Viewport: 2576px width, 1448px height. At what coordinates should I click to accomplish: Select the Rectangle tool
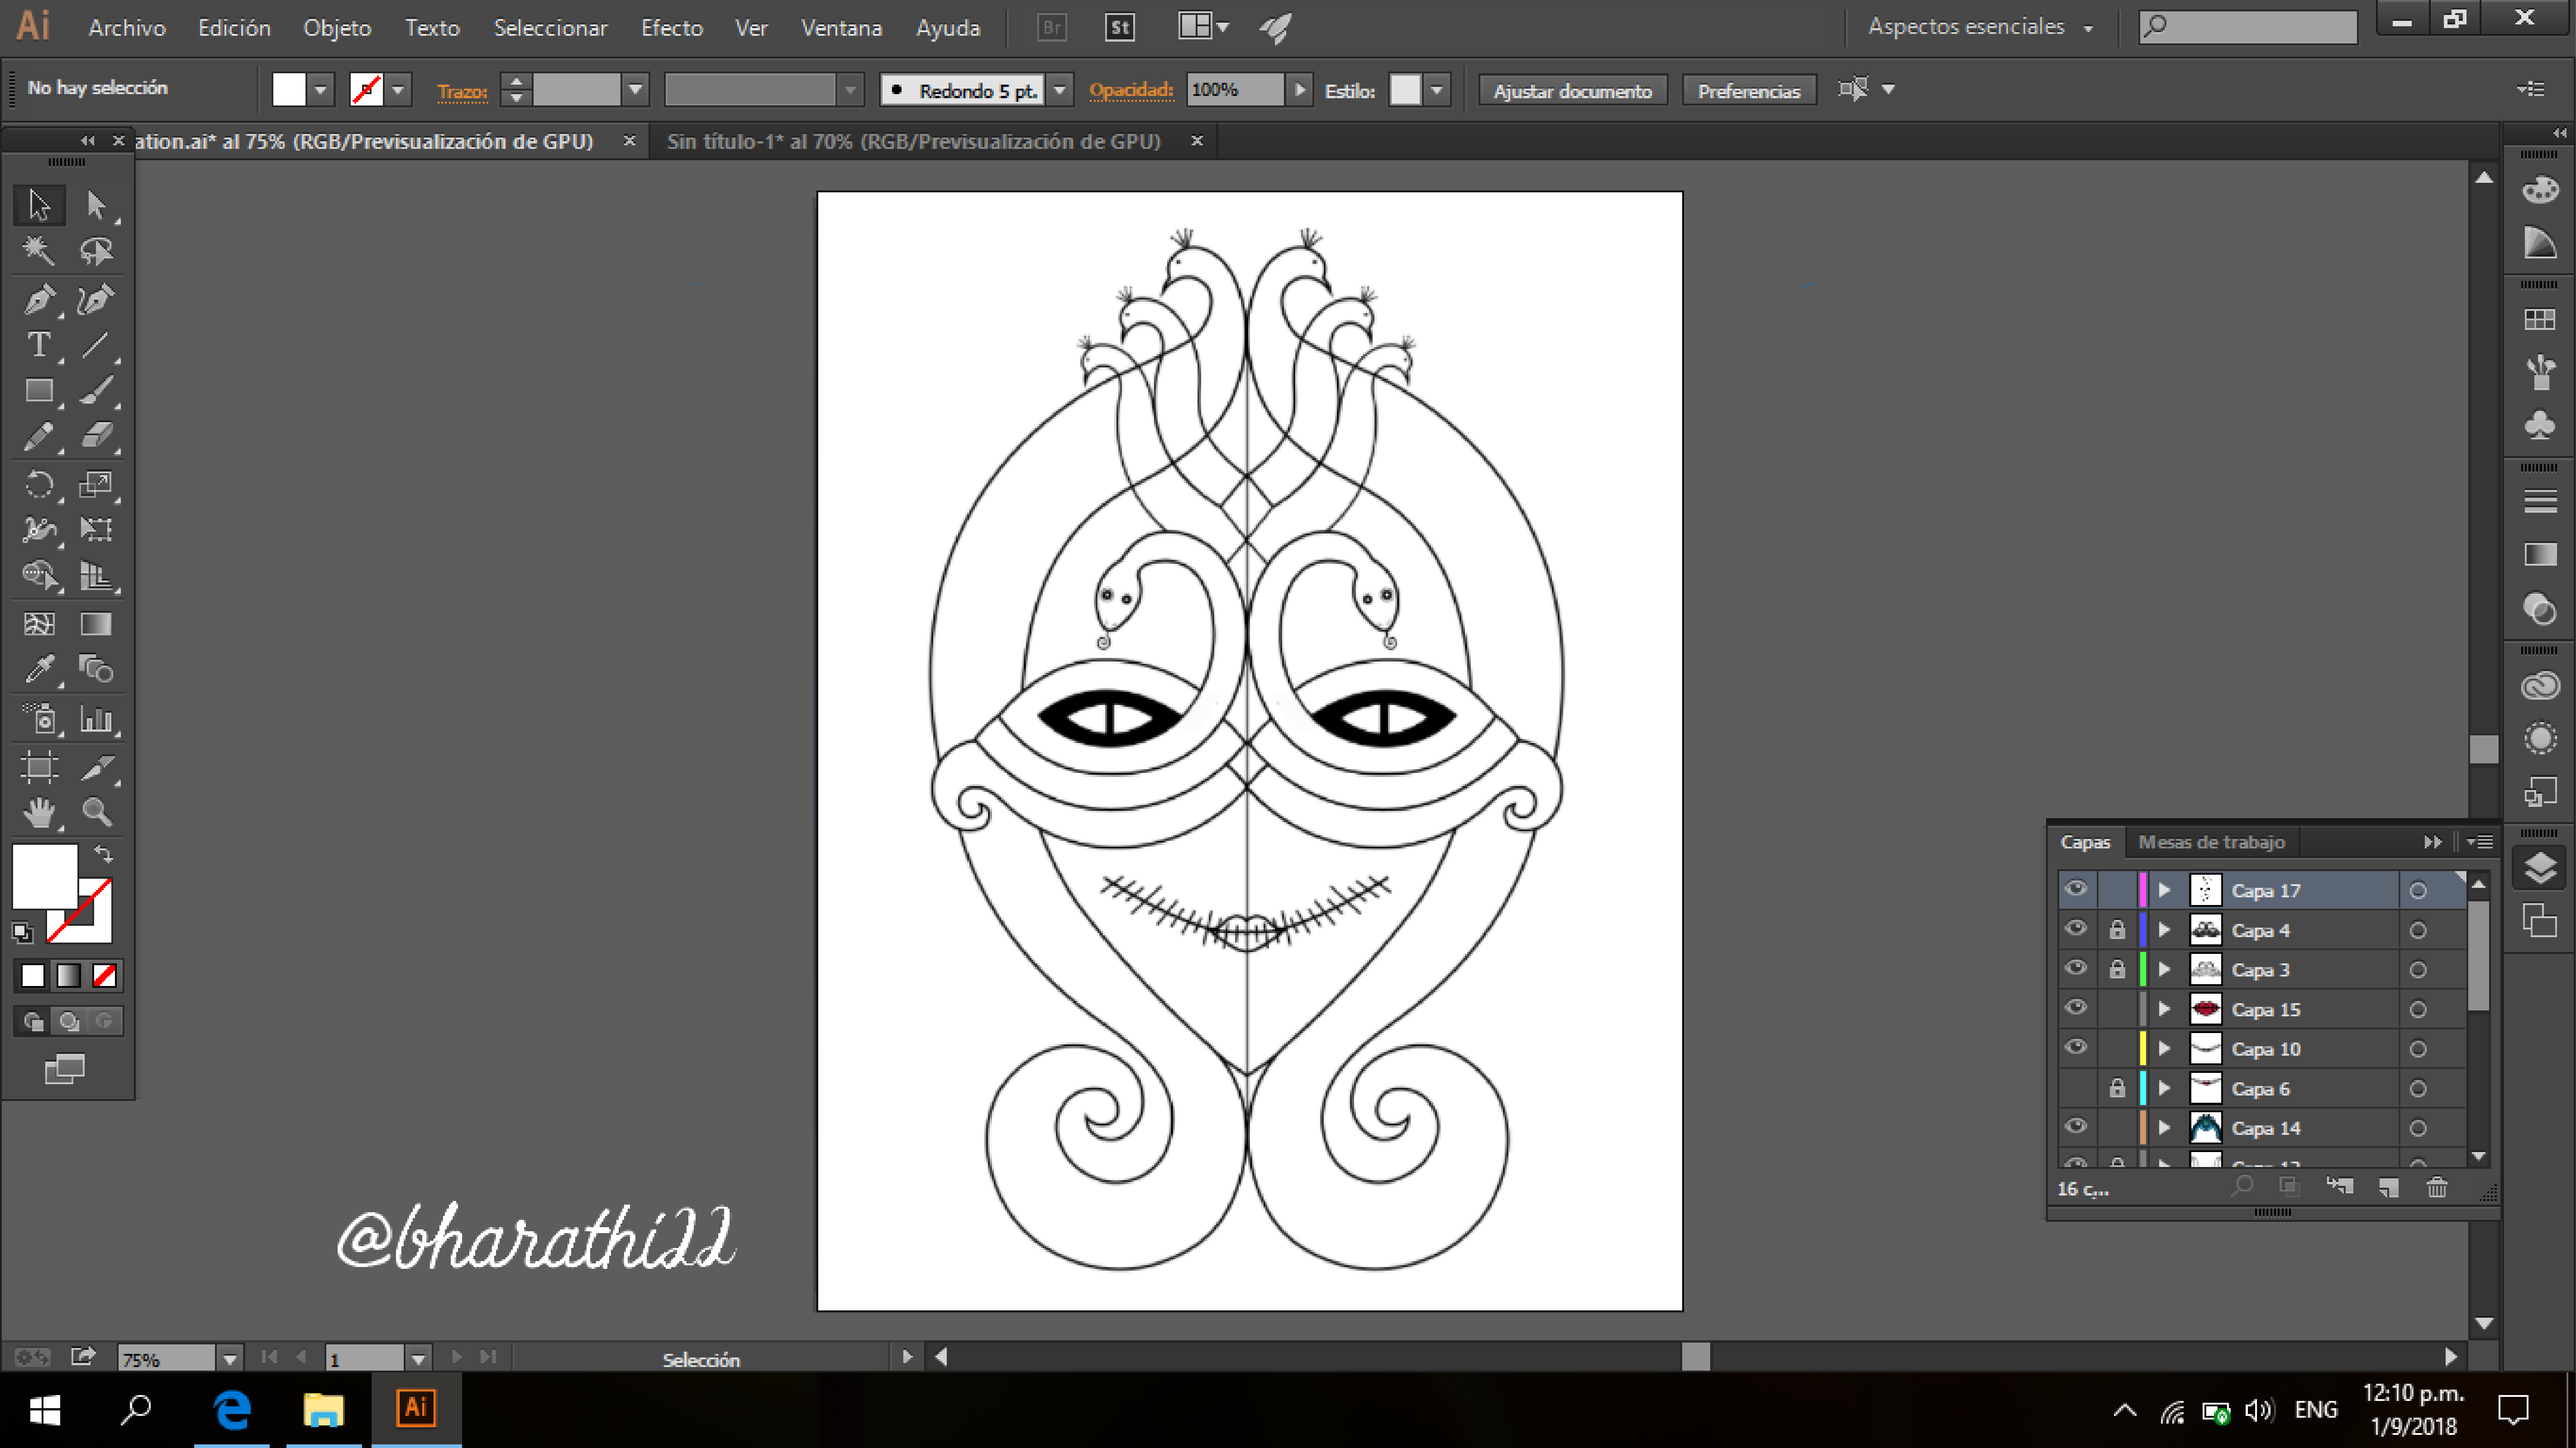pos(39,390)
